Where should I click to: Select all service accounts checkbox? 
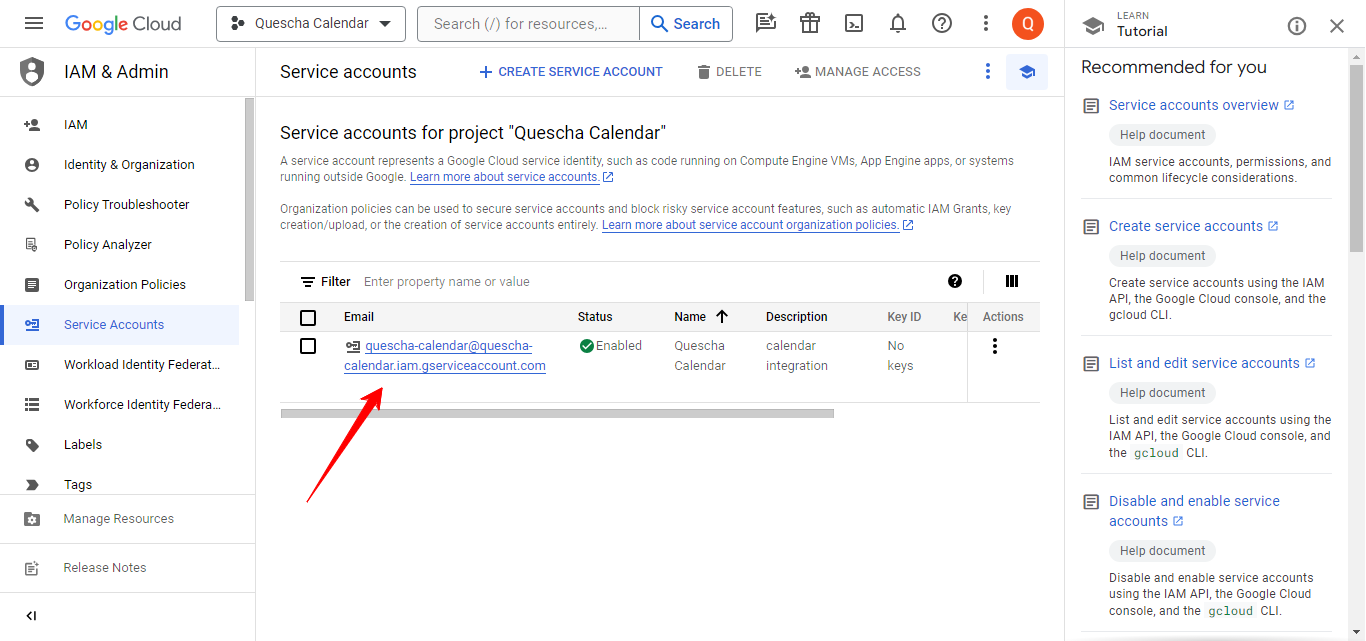(308, 317)
